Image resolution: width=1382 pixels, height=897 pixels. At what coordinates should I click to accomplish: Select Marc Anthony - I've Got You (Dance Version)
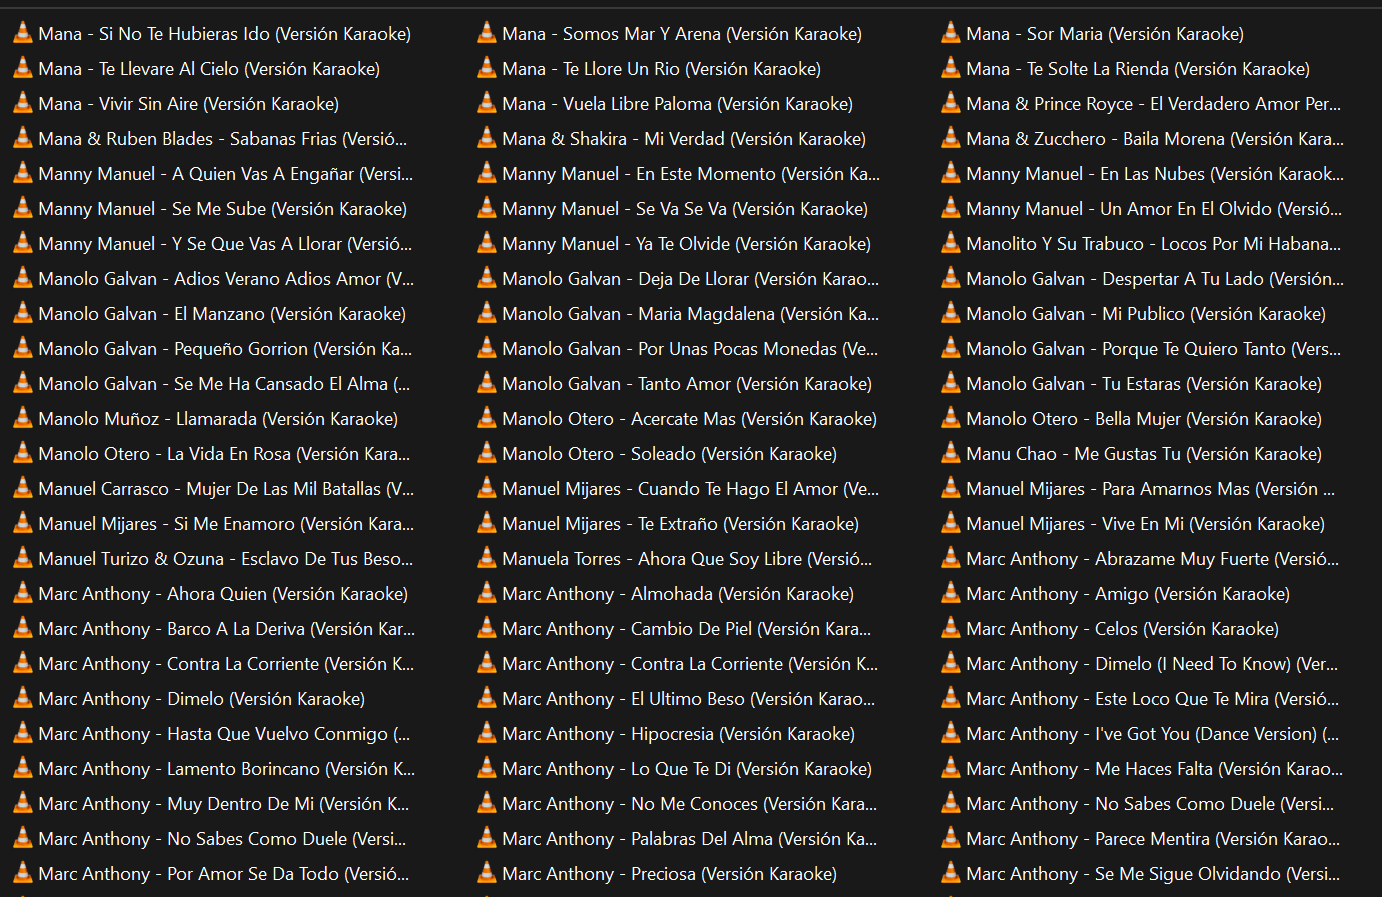tap(1152, 734)
